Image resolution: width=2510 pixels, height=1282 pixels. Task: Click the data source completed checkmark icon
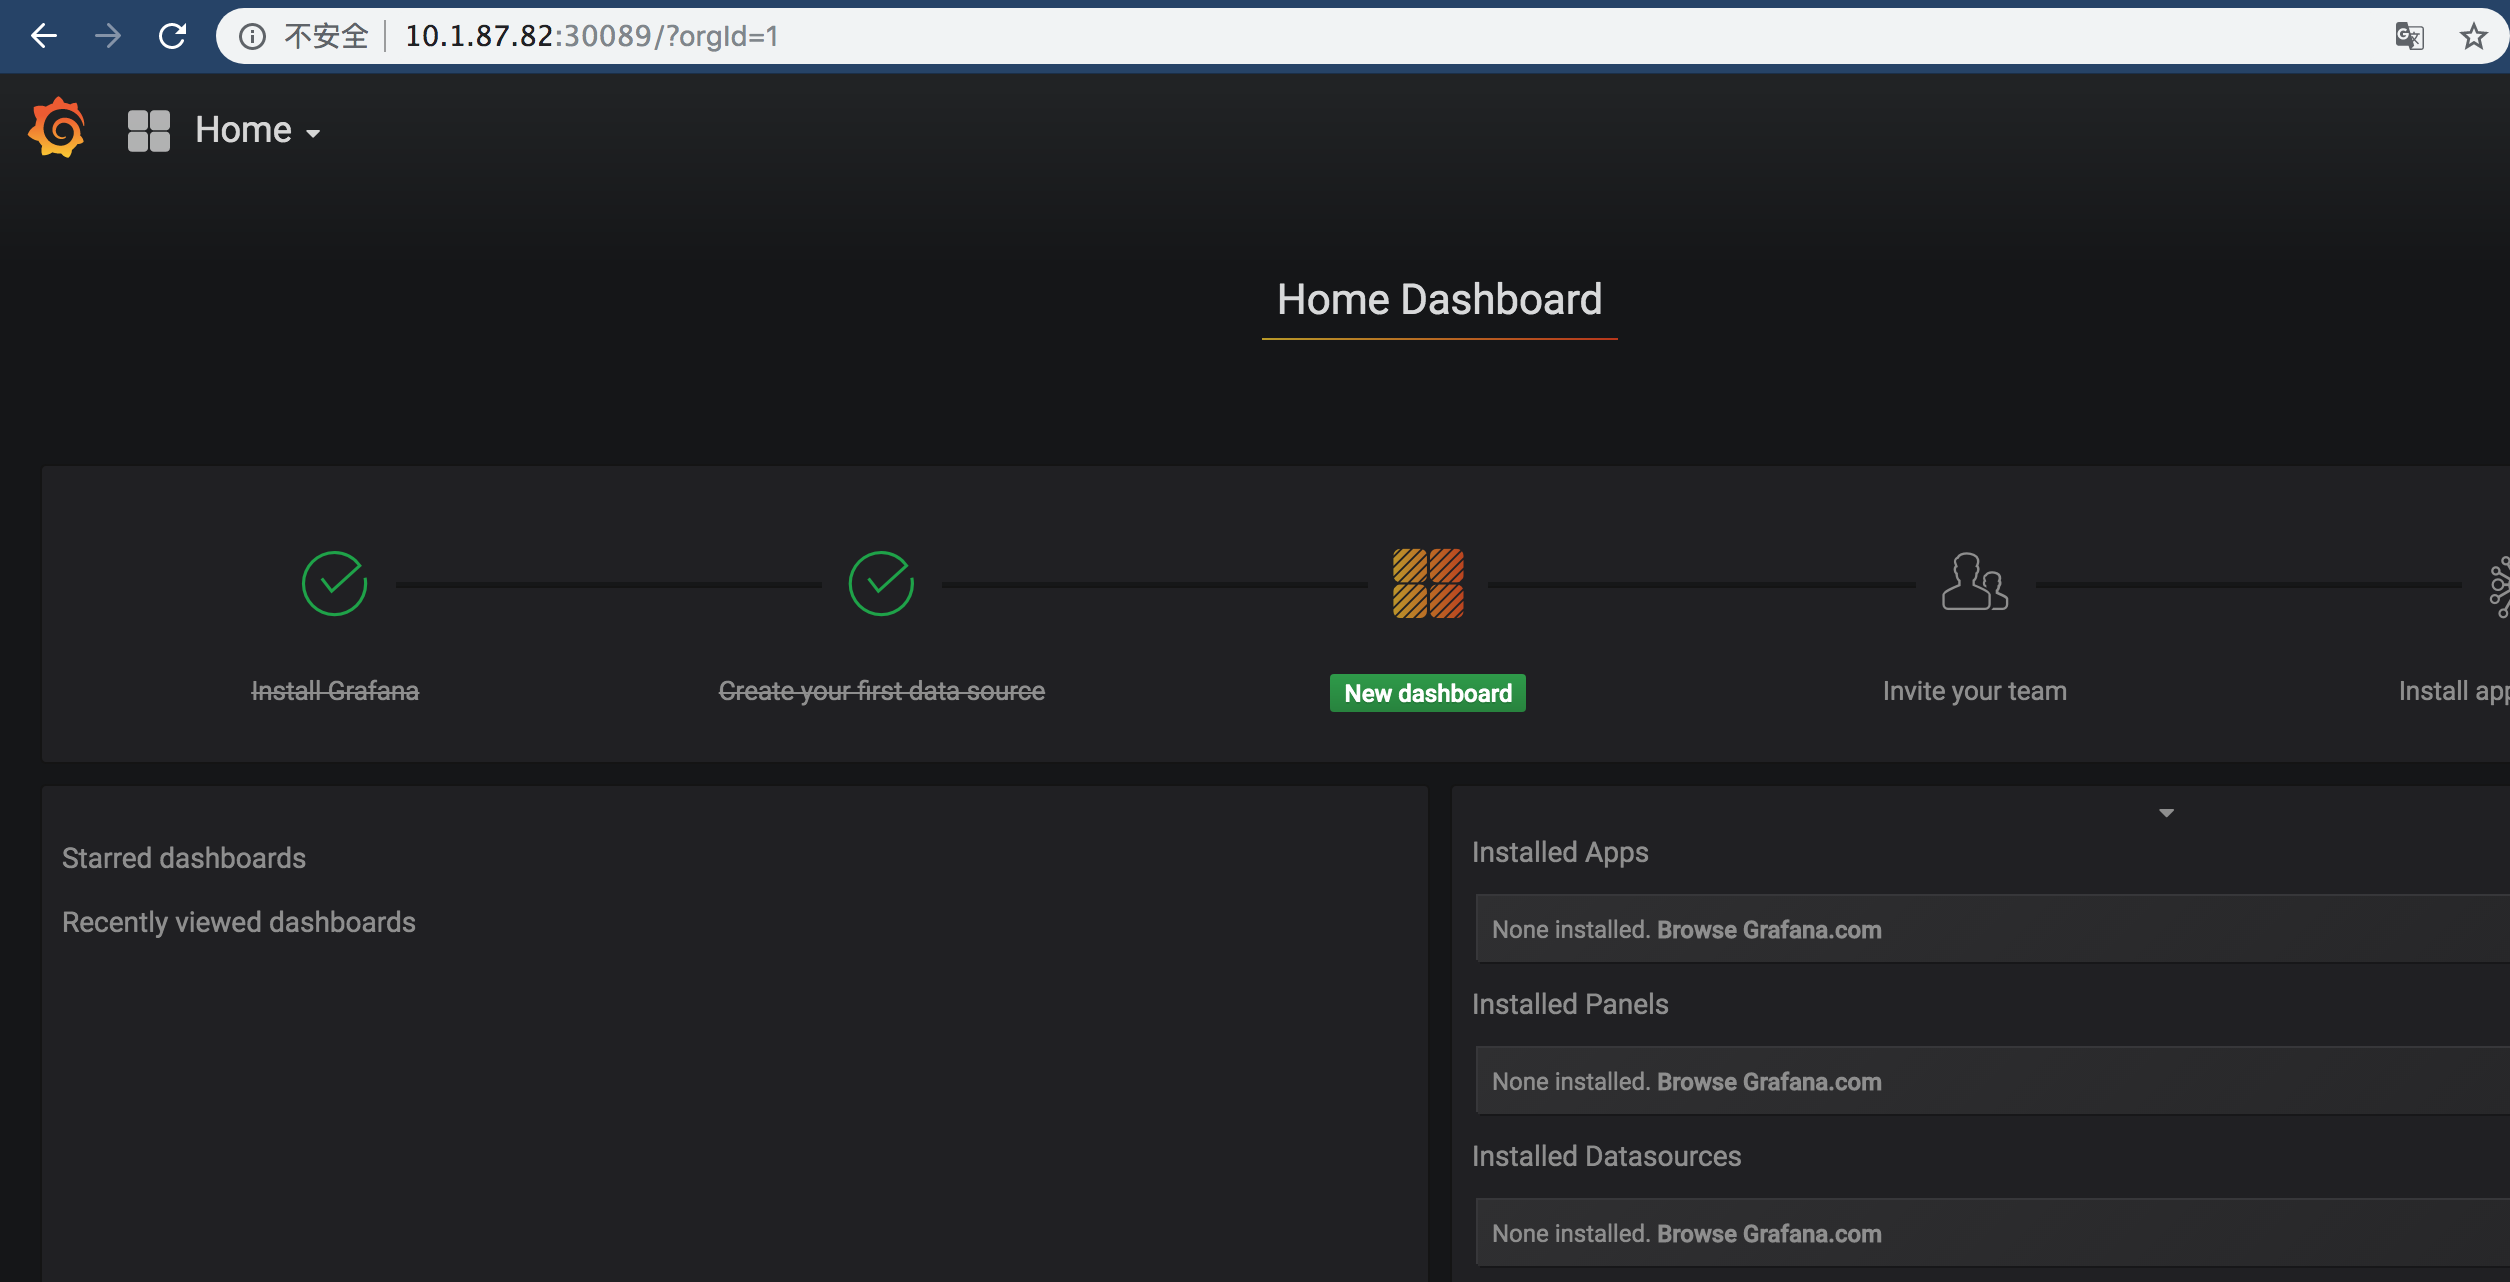(881, 583)
